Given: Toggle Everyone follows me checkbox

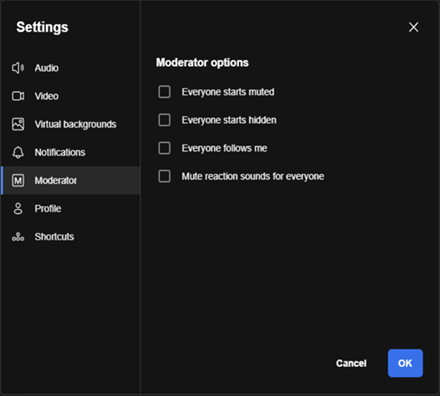Looking at the screenshot, I should coord(164,148).
